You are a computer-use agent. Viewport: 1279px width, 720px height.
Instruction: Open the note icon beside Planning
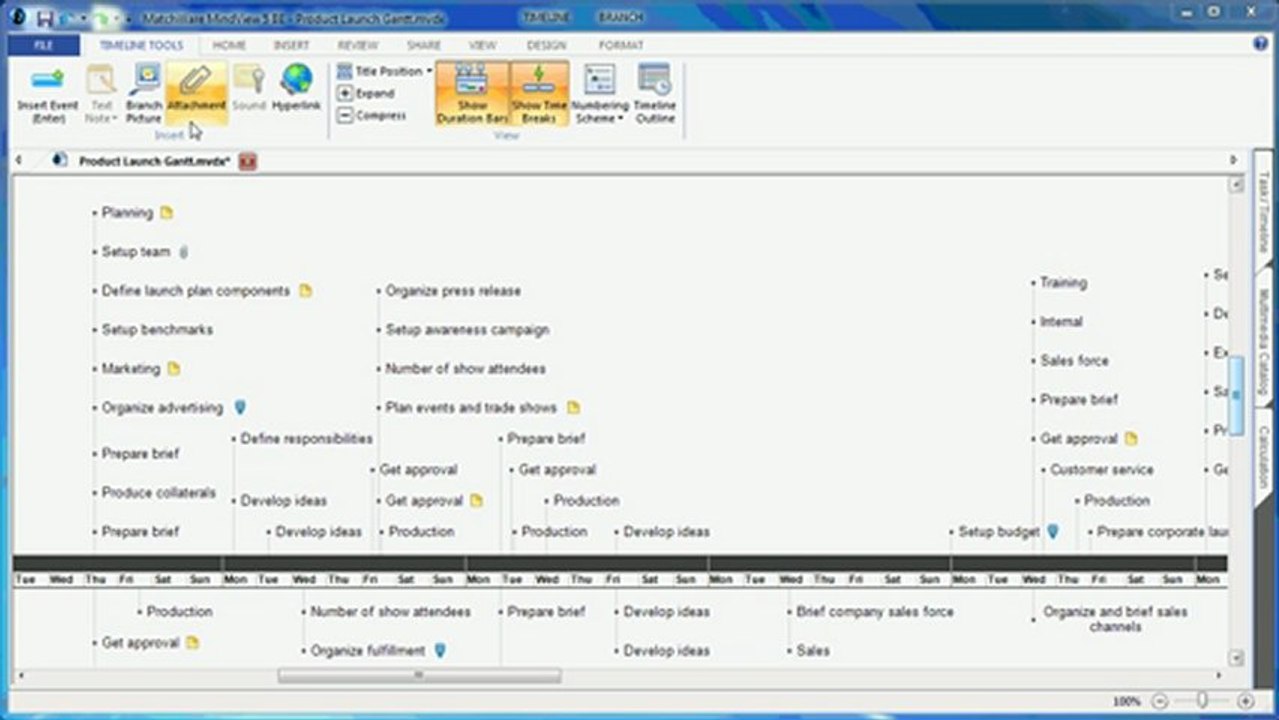click(167, 212)
